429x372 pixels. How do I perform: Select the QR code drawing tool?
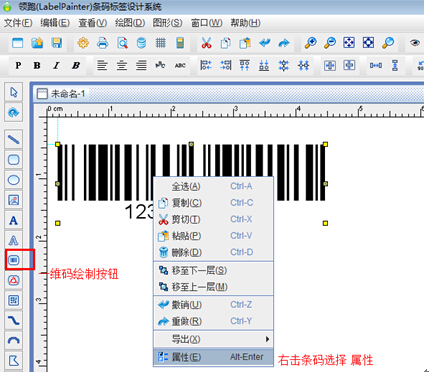click(x=14, y=300)
